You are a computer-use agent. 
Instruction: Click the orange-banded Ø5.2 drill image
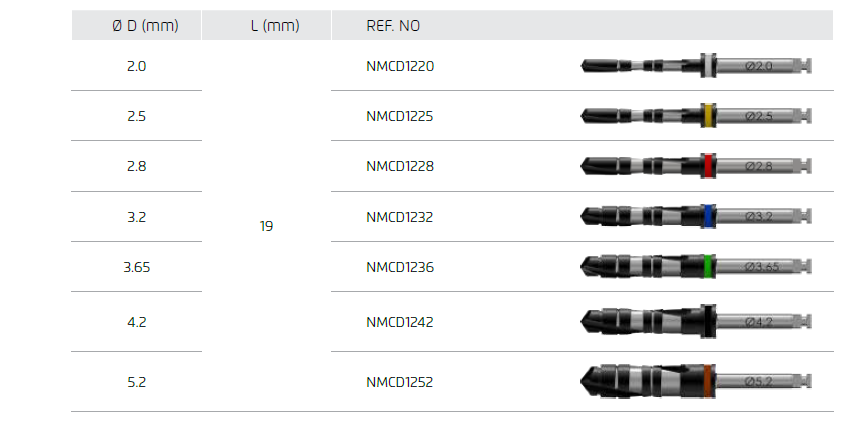pyautogui.click(x=697, y=381)
